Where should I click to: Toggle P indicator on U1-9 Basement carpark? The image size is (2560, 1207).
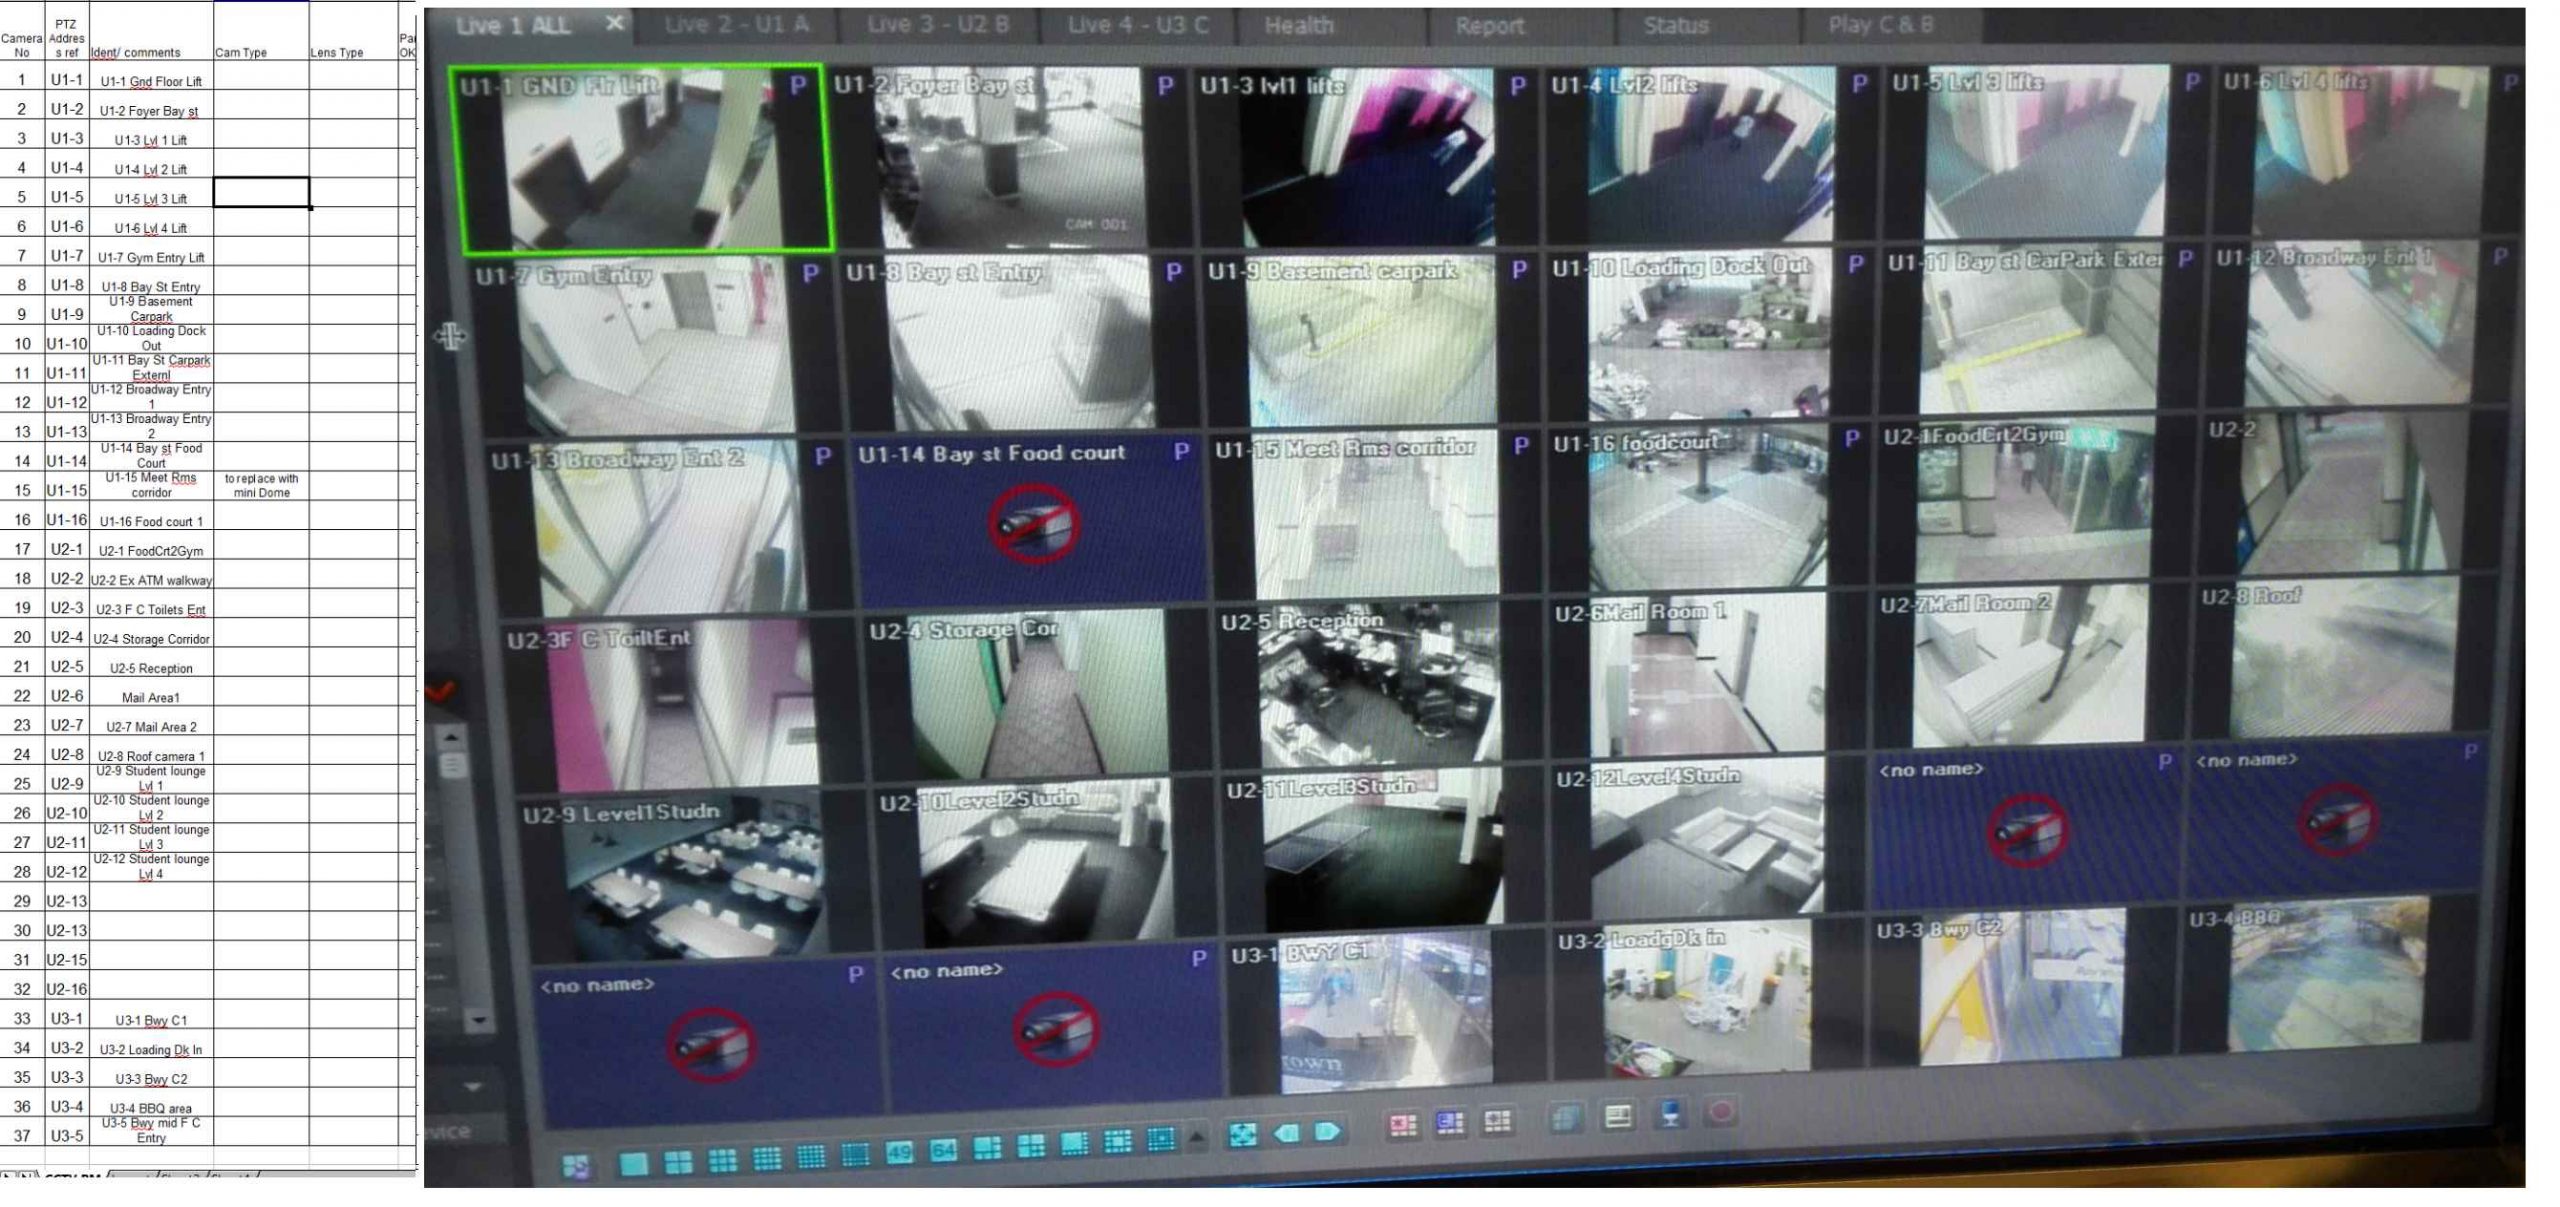[1519, 270]
